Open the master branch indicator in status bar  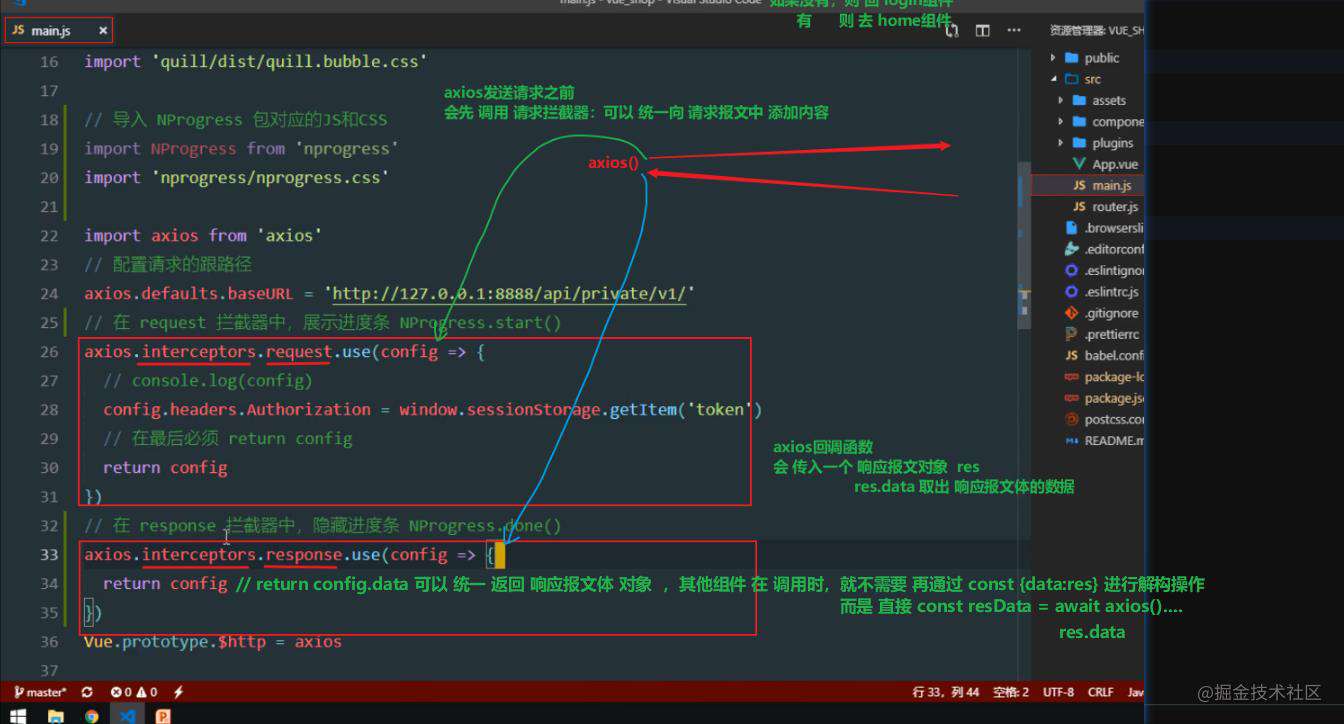click(41, 692)
